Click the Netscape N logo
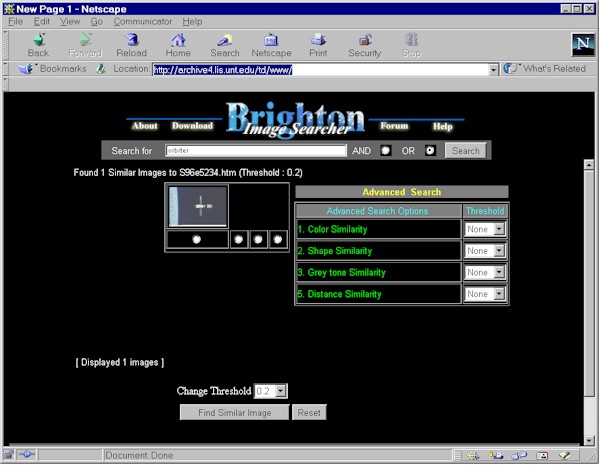 [583, 44]
